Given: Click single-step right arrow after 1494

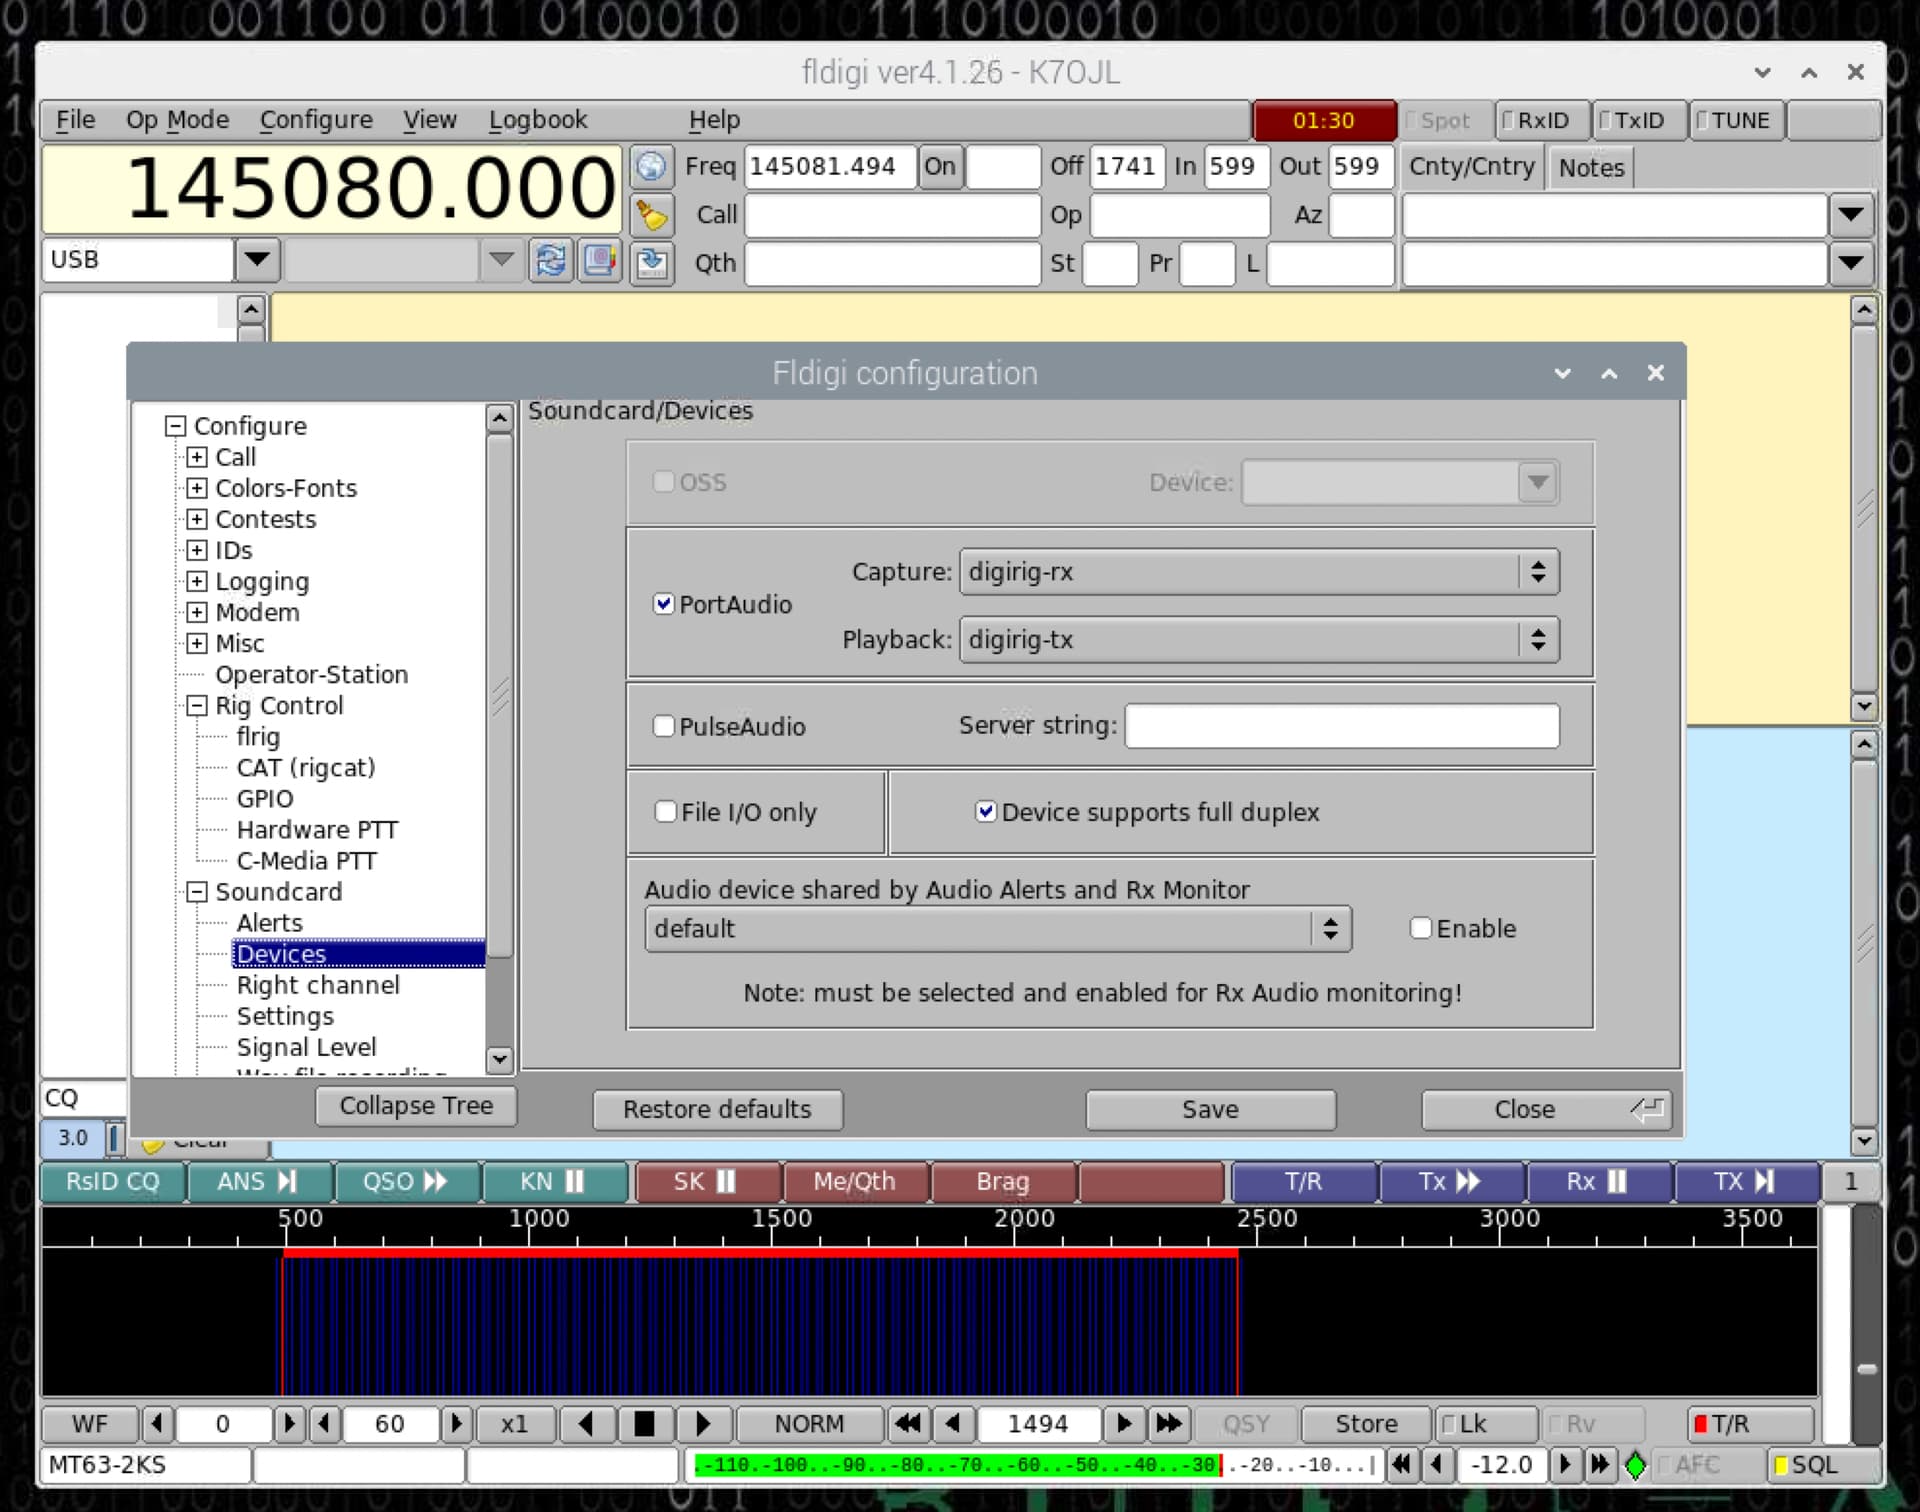Looking at the screenshot, I should point(1124,1423).
